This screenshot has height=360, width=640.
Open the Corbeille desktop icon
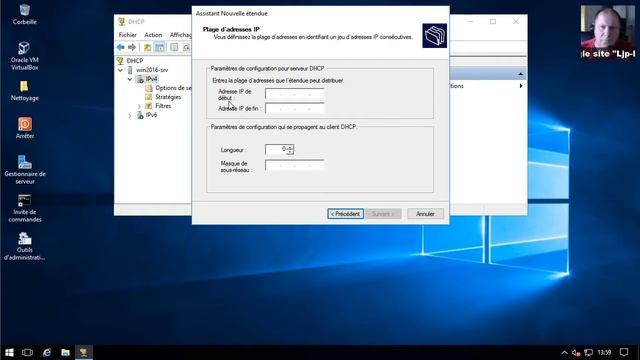(24, 14)
